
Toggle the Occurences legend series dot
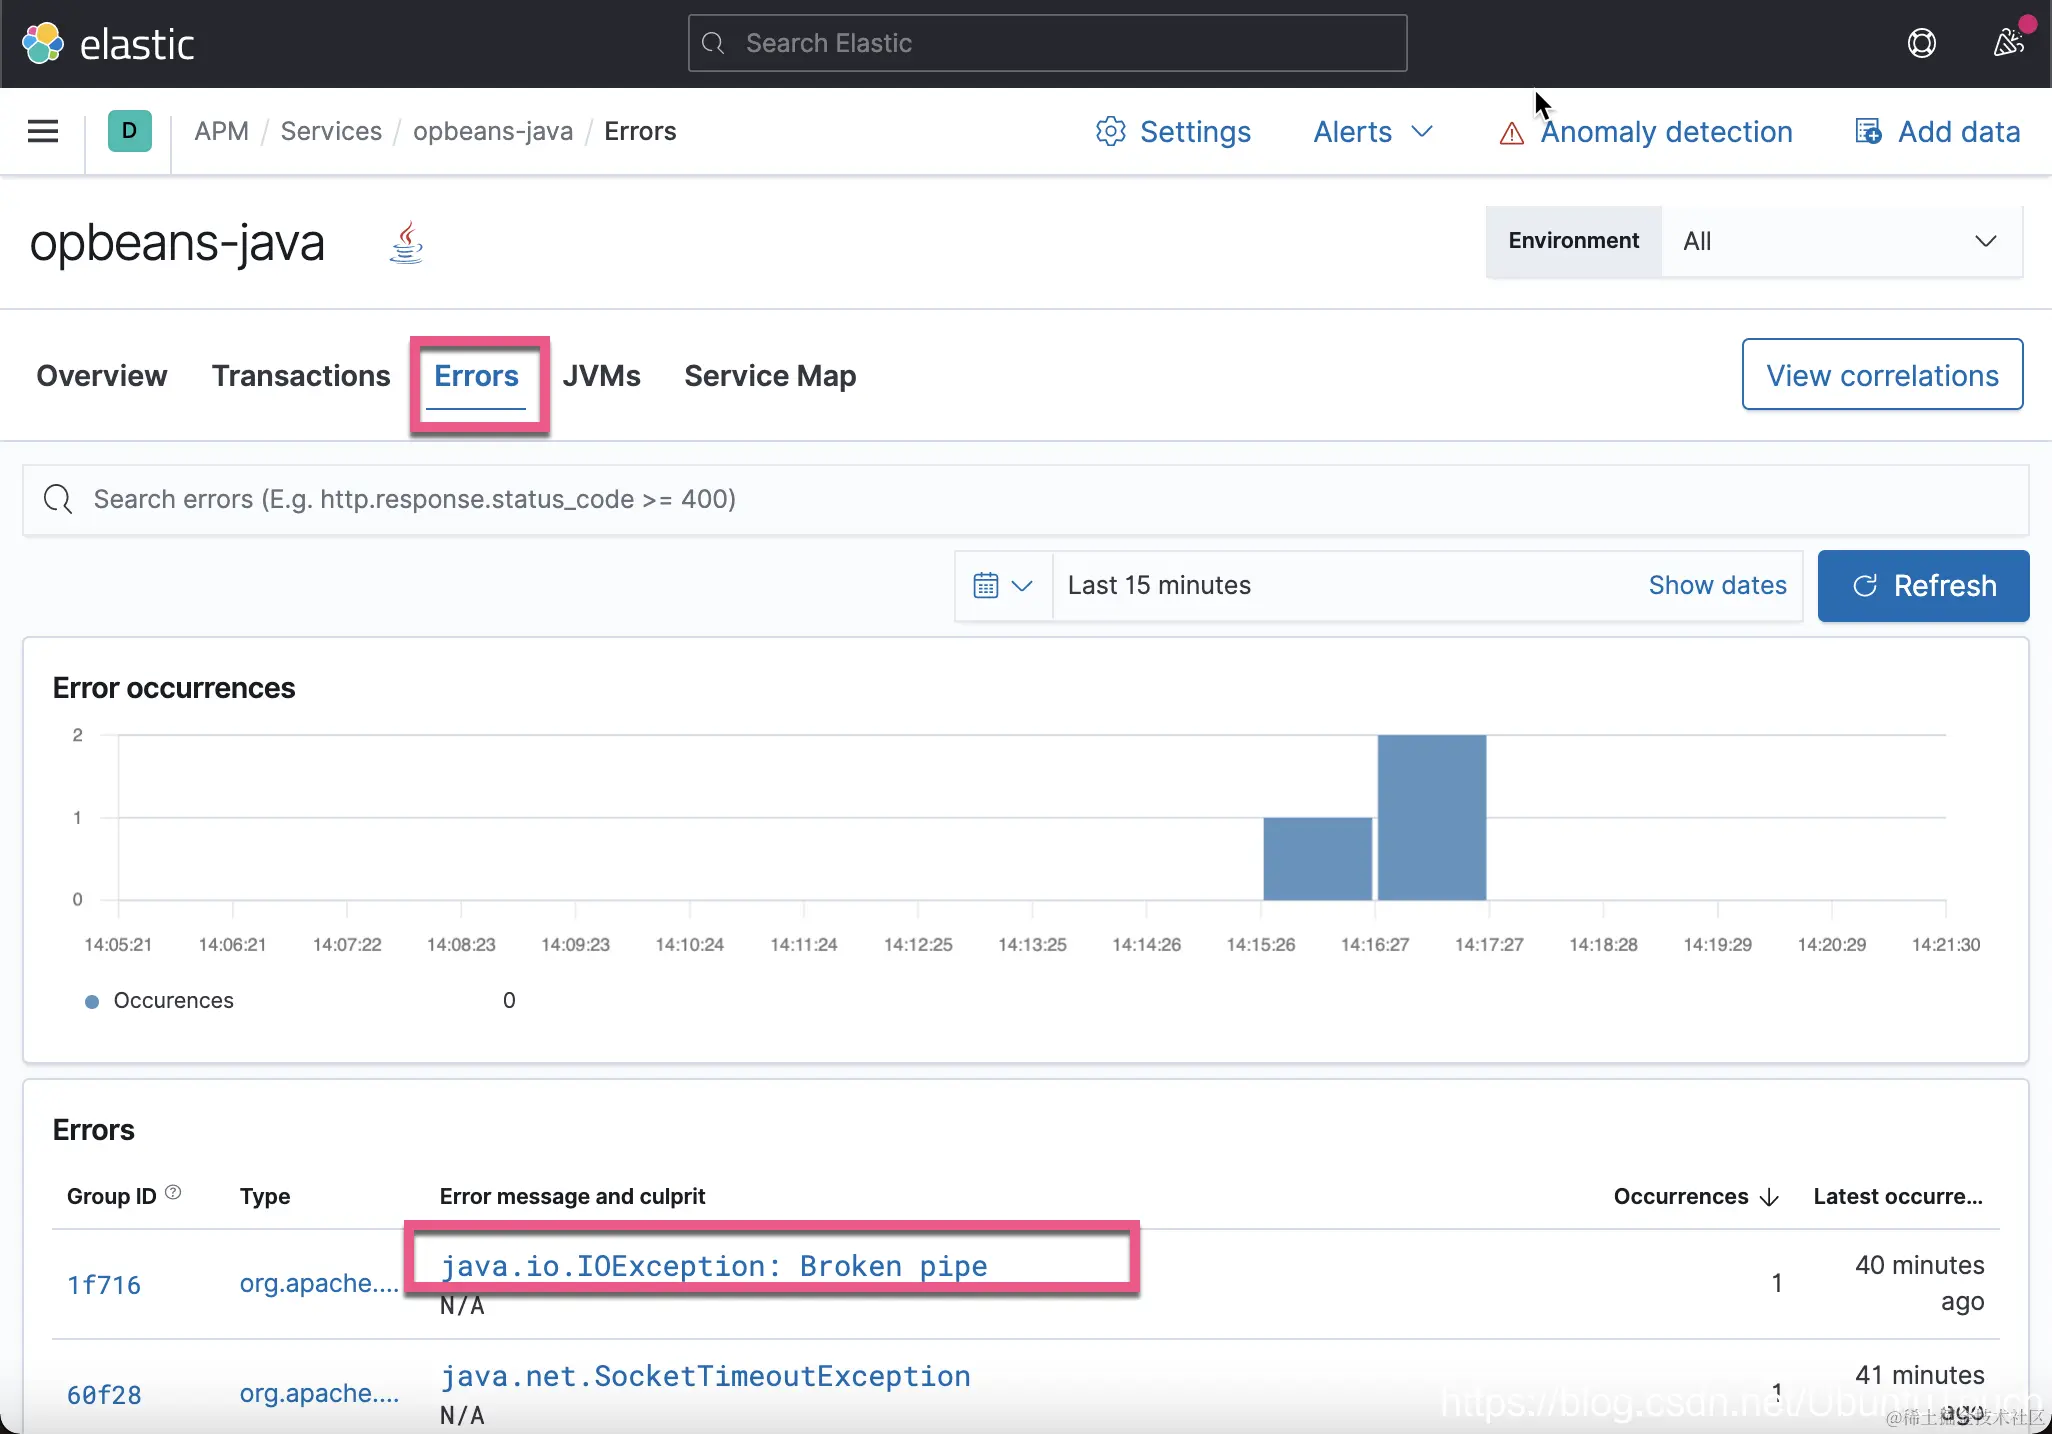click(x=92, y=1001)
